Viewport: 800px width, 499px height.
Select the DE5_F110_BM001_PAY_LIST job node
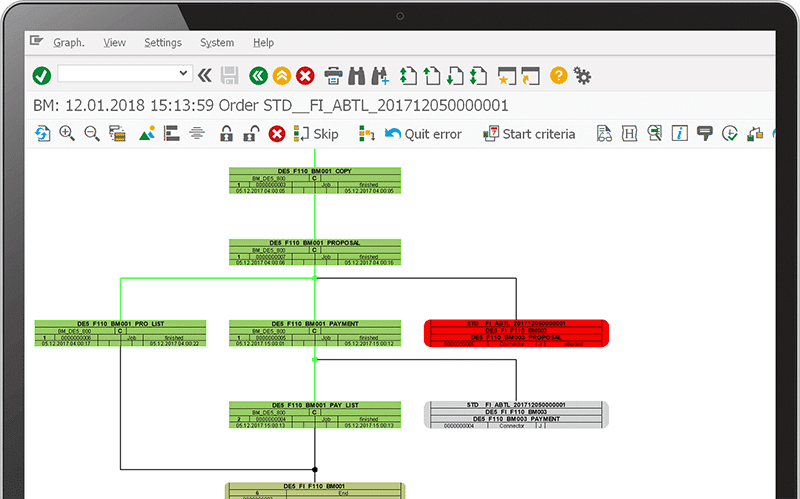click(x=315, y=414)
